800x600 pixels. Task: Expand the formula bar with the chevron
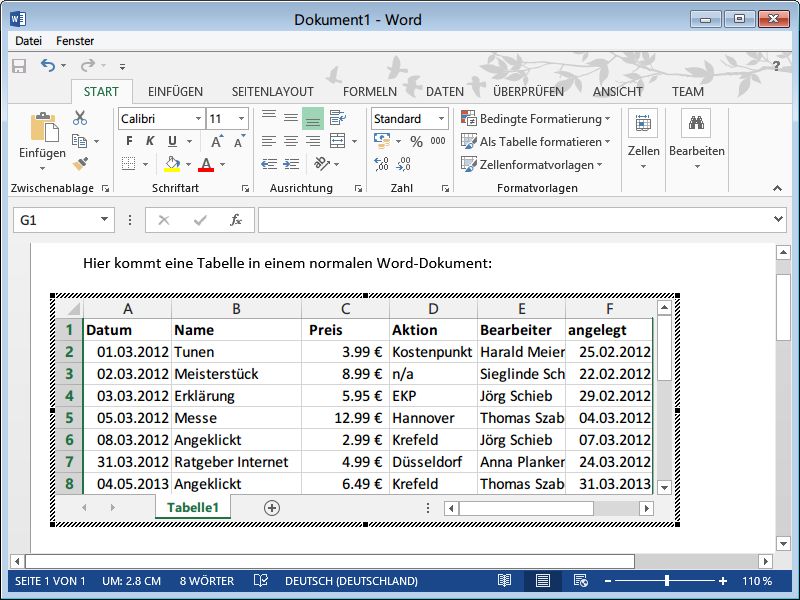click(x=778, y=219)
